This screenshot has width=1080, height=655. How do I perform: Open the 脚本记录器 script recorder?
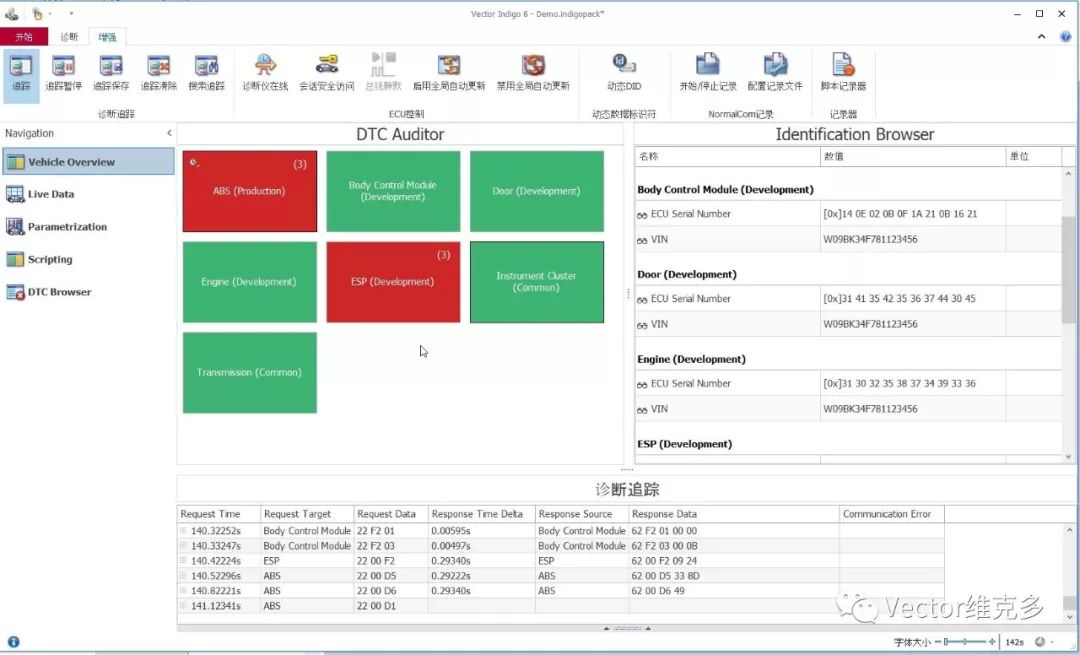(x=843, y=74)
